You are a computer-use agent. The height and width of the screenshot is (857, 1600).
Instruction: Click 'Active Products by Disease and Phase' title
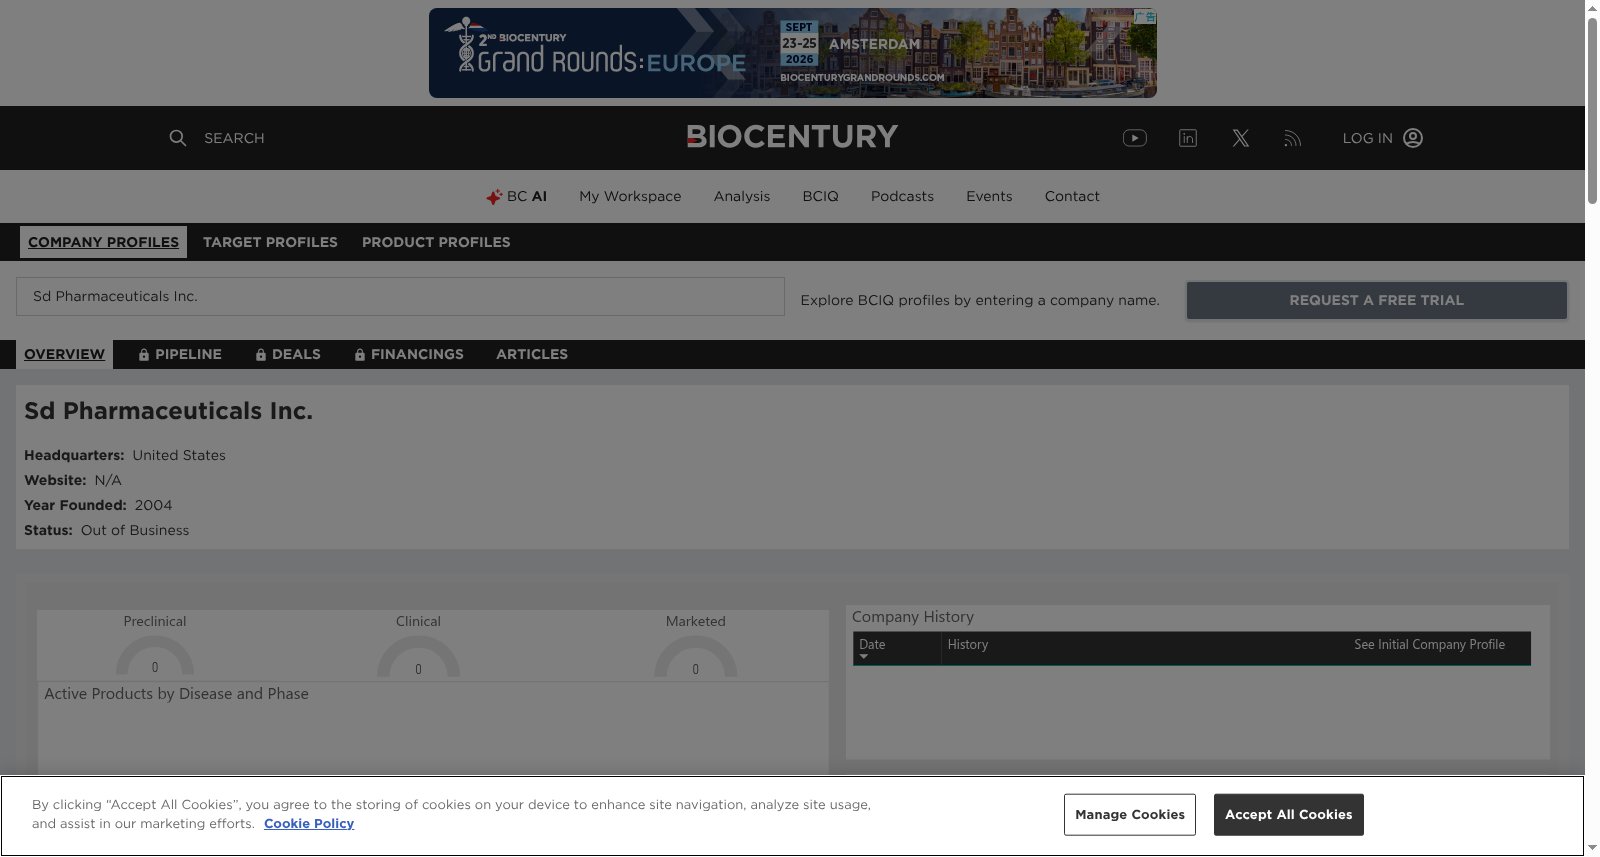[176, 694]
